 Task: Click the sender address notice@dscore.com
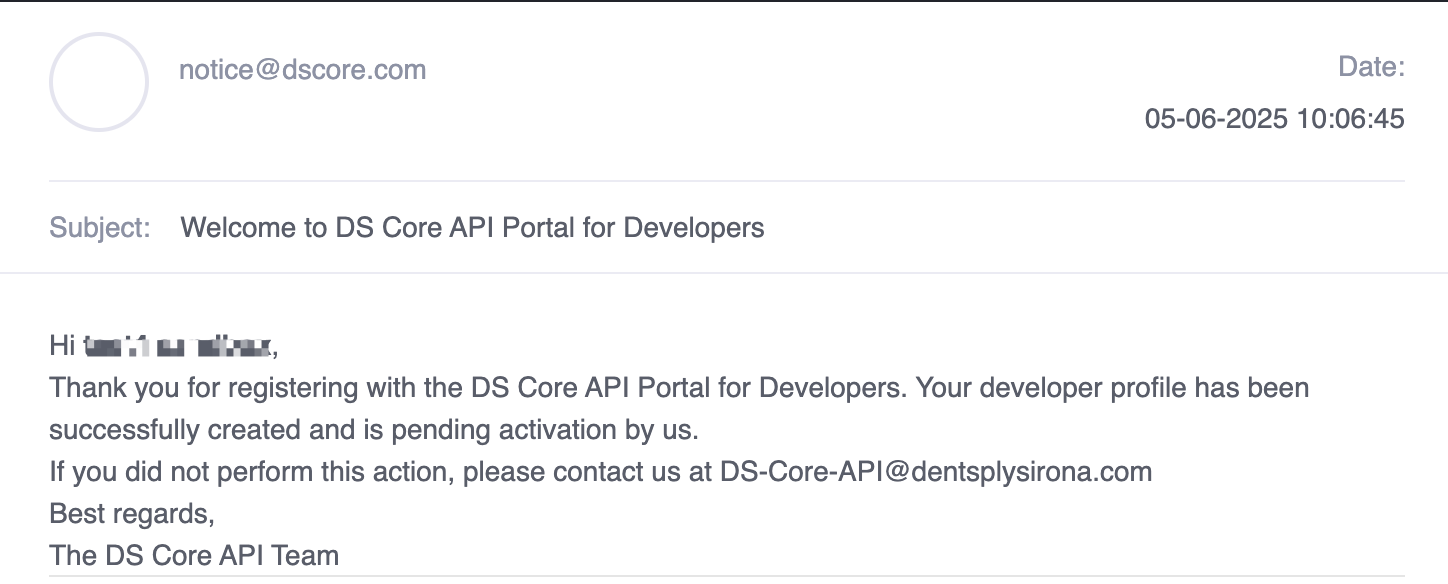coord(302,70)
